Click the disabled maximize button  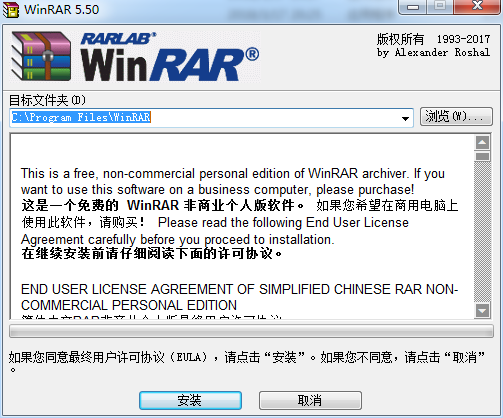pos(440,6)
